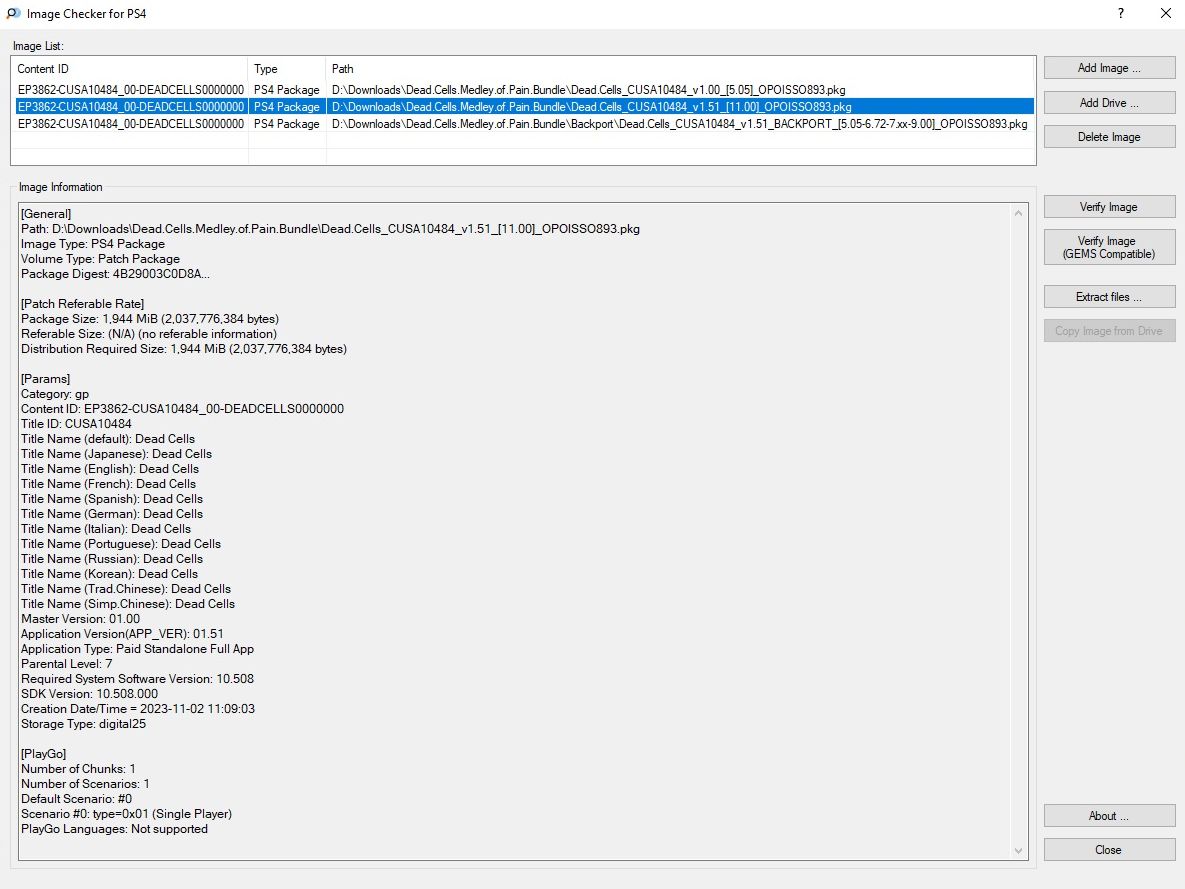
Task: Click the PlayGo Languages: Not supported line
Action: point(114,829)
